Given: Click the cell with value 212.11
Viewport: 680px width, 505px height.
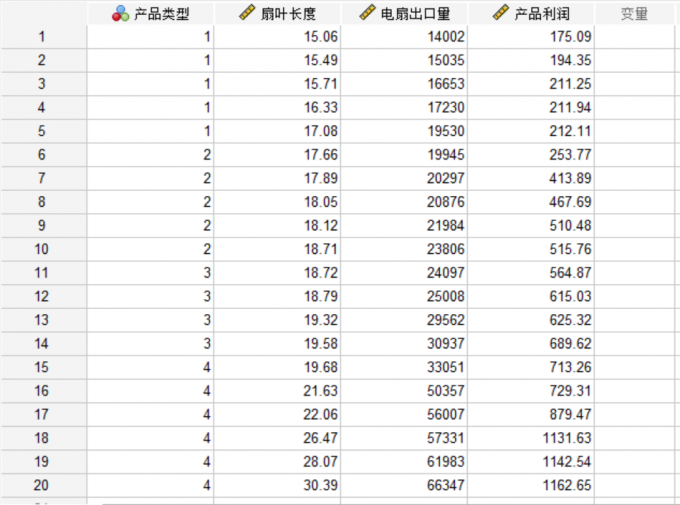Looking at the screenshot, I should coord(531,131).
